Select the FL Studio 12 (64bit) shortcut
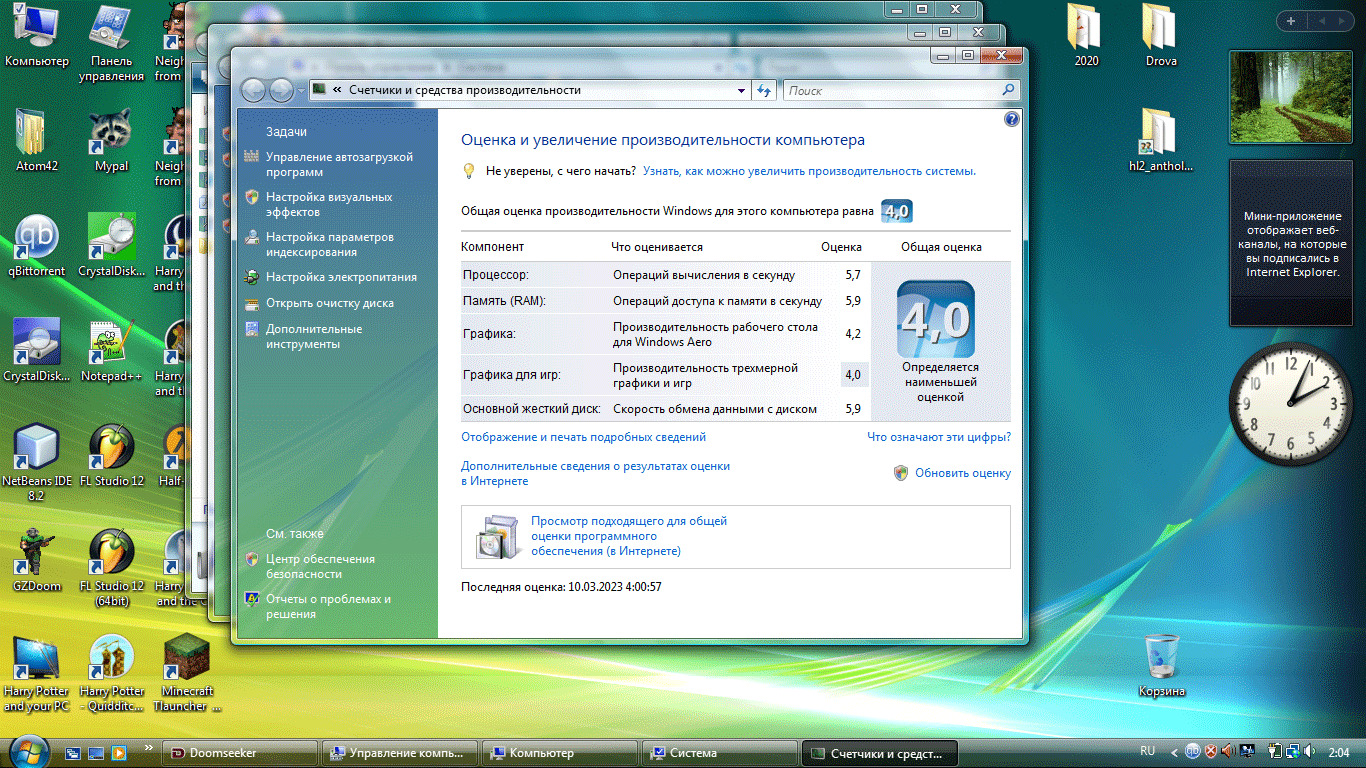 [112, 568]
